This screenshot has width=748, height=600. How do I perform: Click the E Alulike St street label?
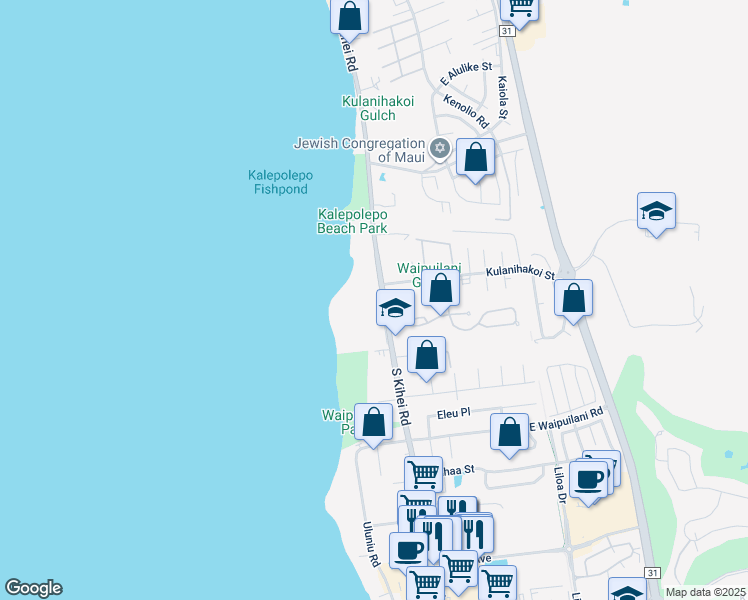[x=466, y=73]
